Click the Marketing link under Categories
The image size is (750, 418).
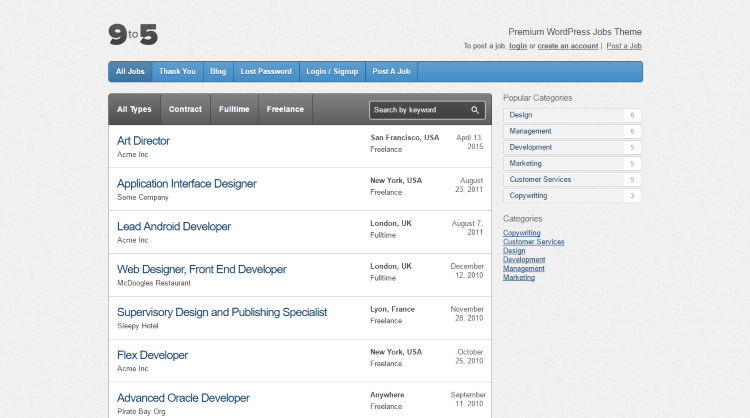pyautogui.click(x=519, y=277)
